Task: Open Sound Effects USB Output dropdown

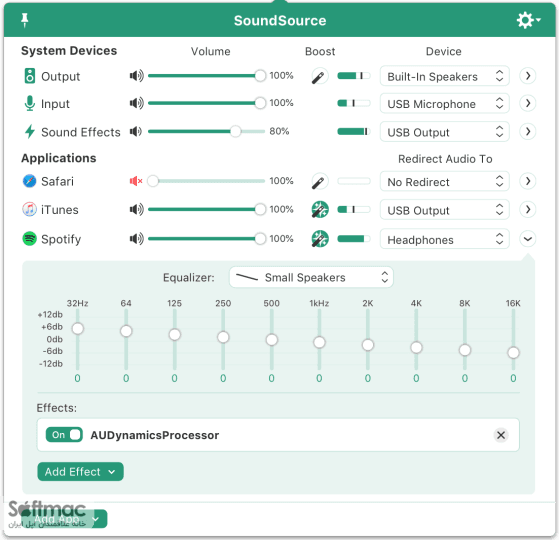Action: pos(445,132)
